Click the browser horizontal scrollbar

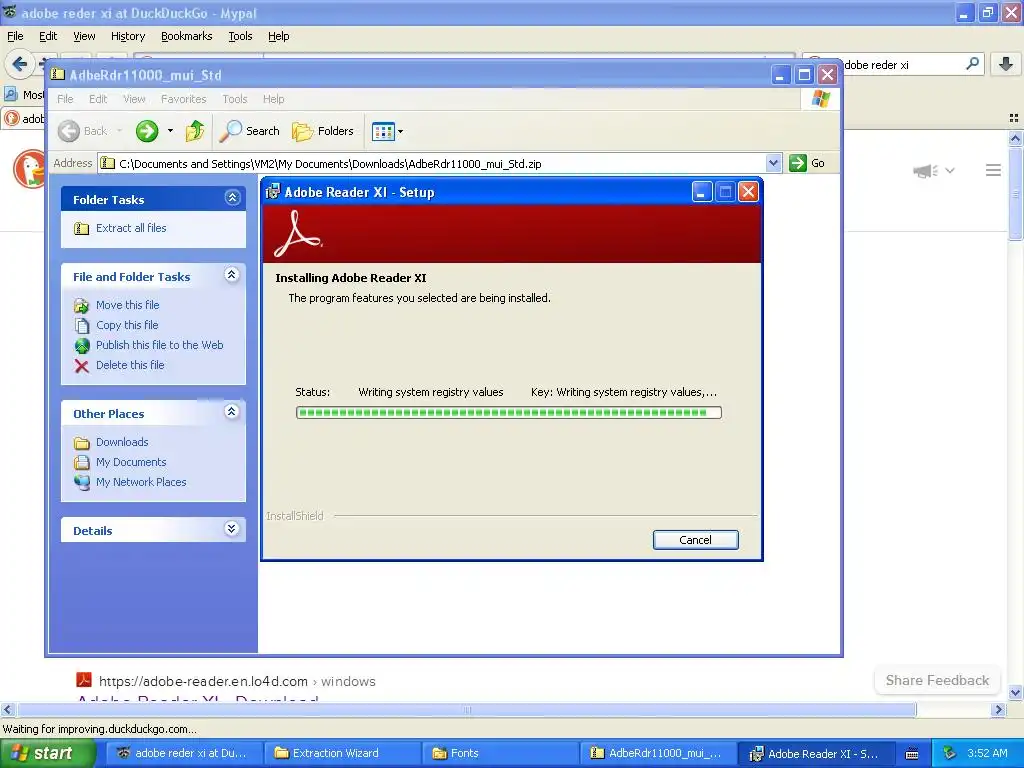467,710
